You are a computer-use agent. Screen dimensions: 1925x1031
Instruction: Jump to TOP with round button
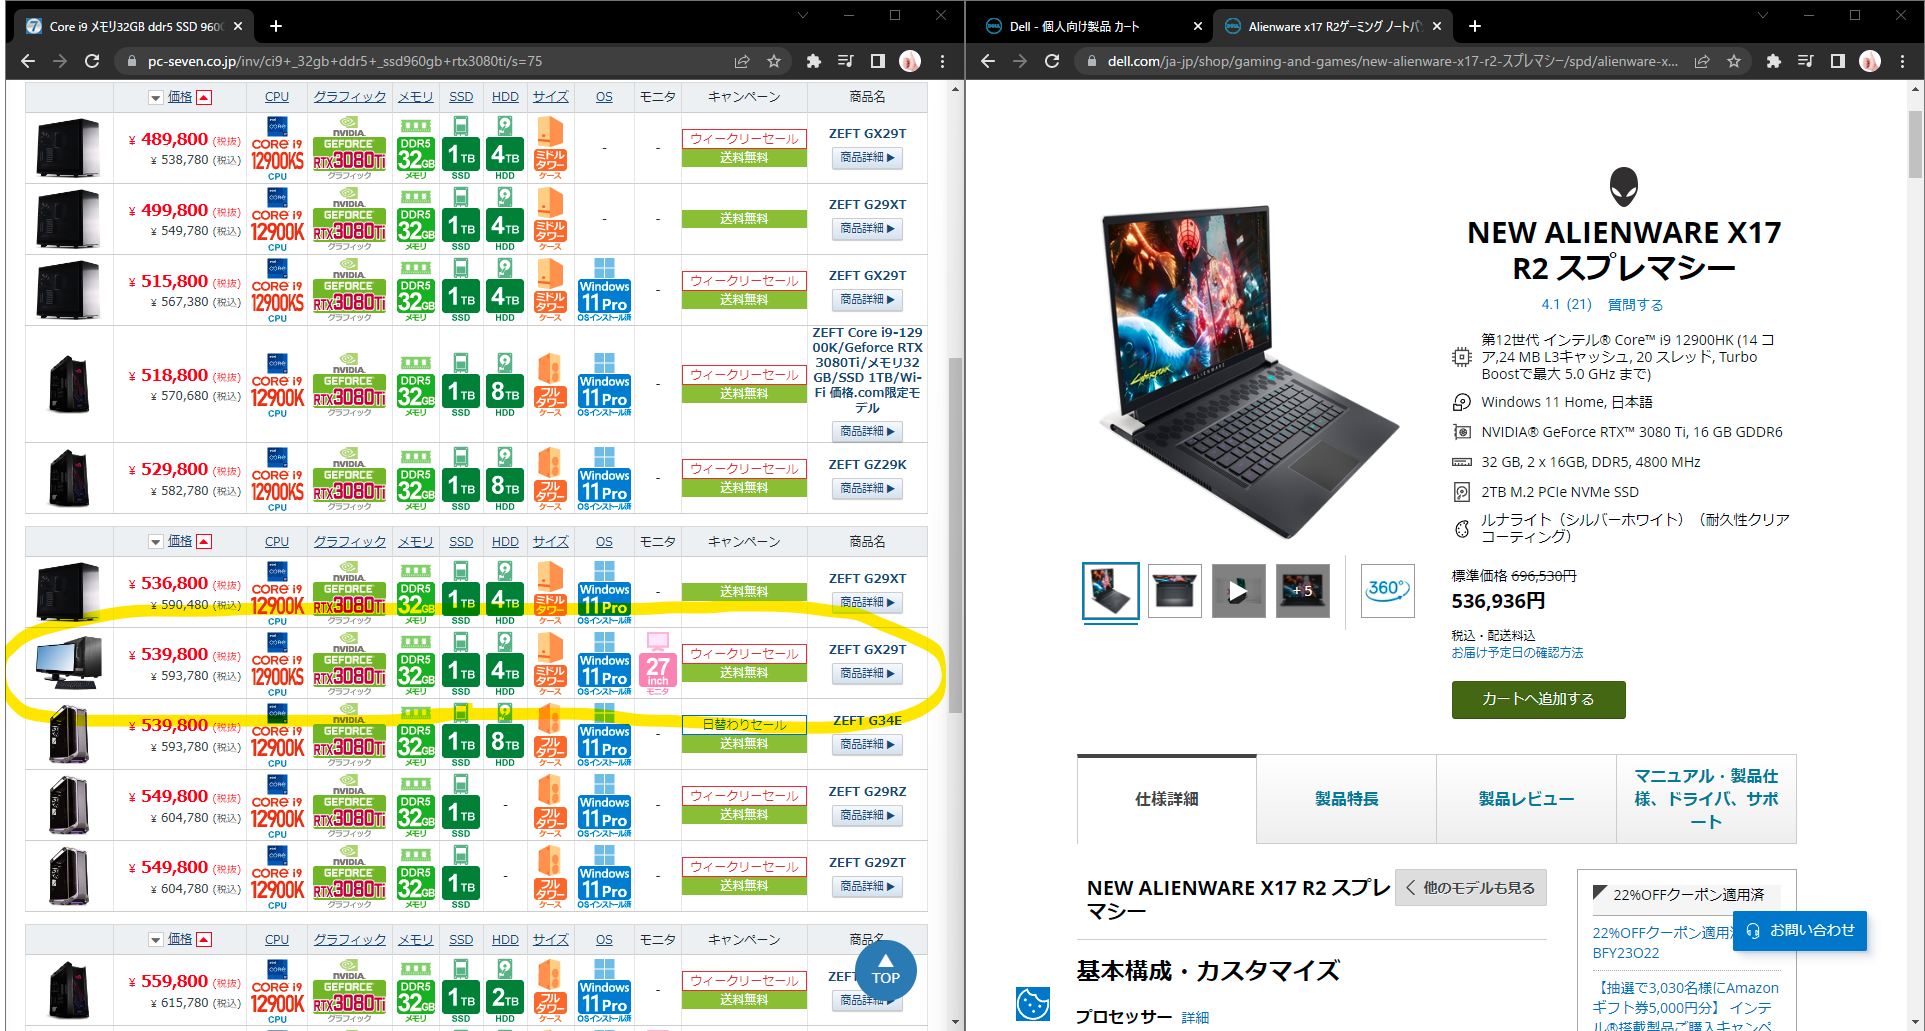885,970
